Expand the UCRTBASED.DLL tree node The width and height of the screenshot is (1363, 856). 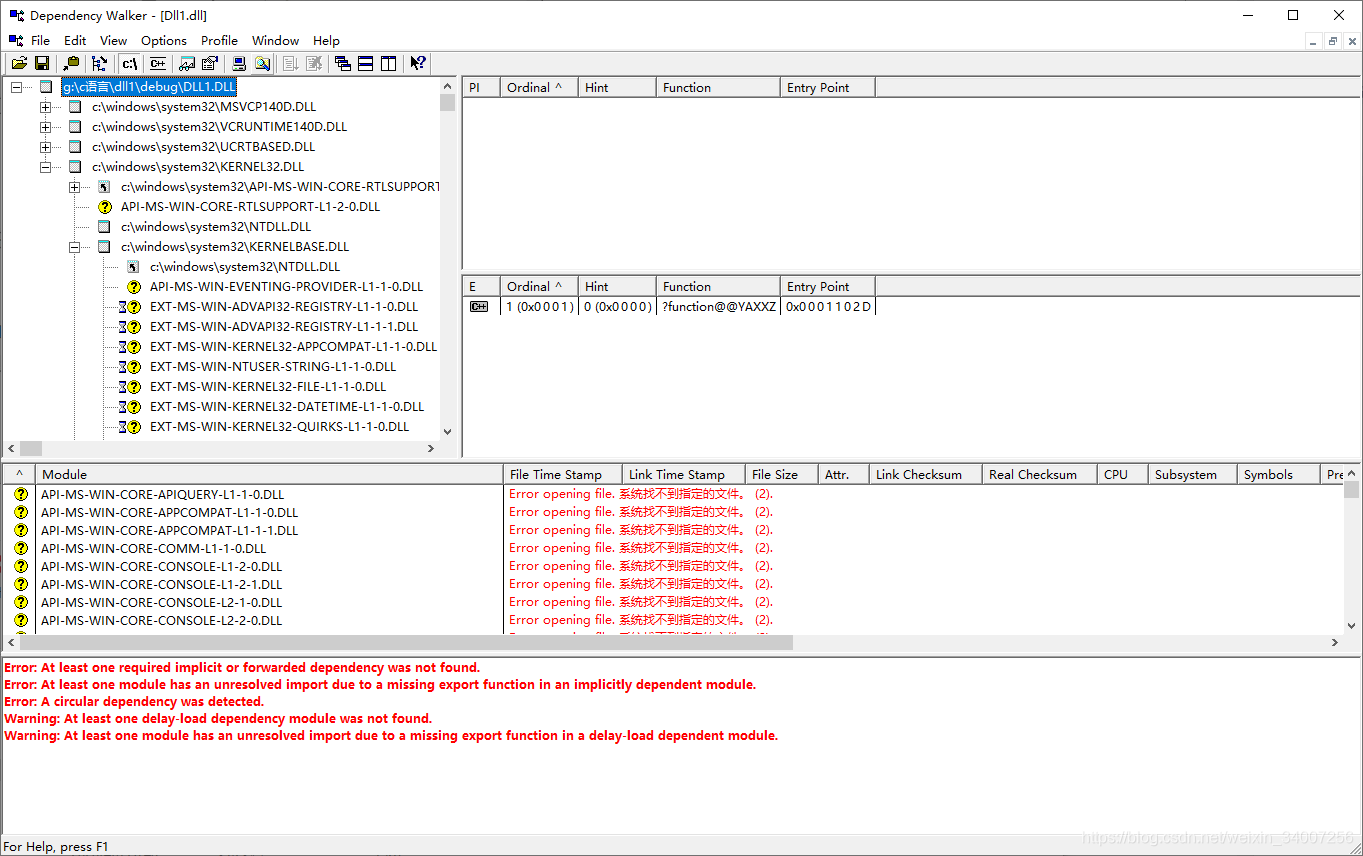click(45, 147)
